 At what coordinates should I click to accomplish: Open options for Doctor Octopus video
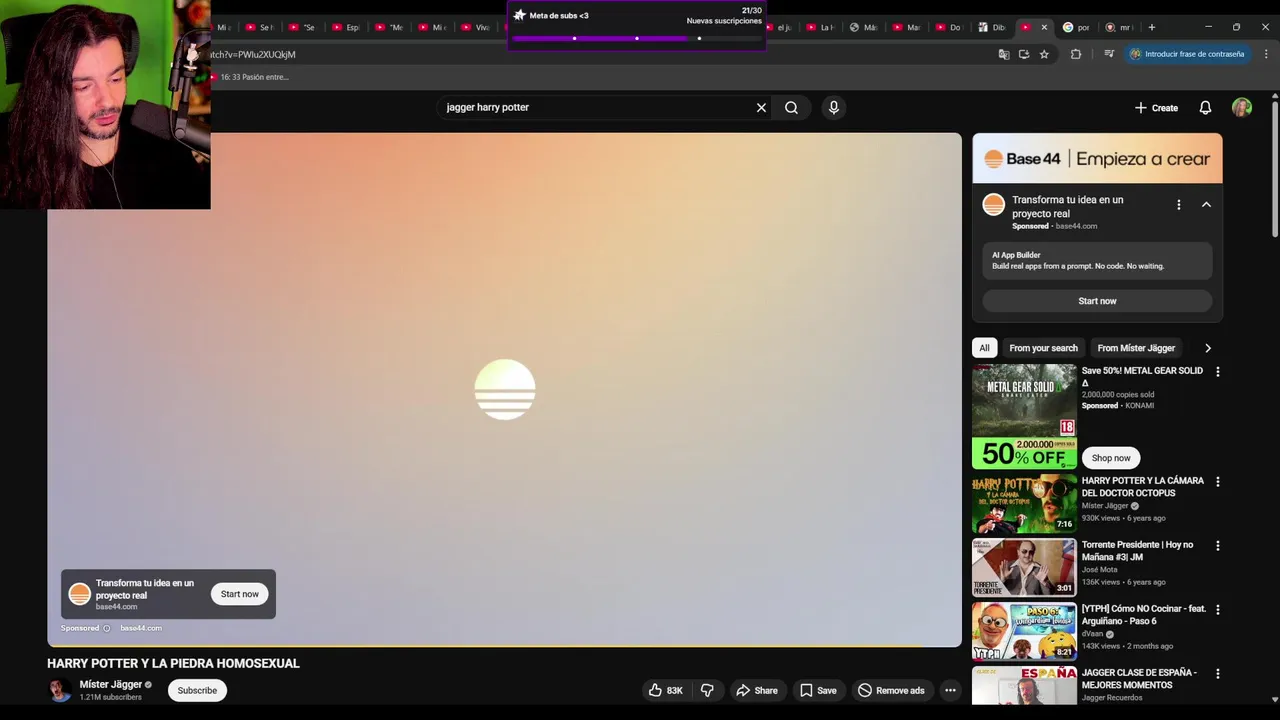tap(1217, 481)
